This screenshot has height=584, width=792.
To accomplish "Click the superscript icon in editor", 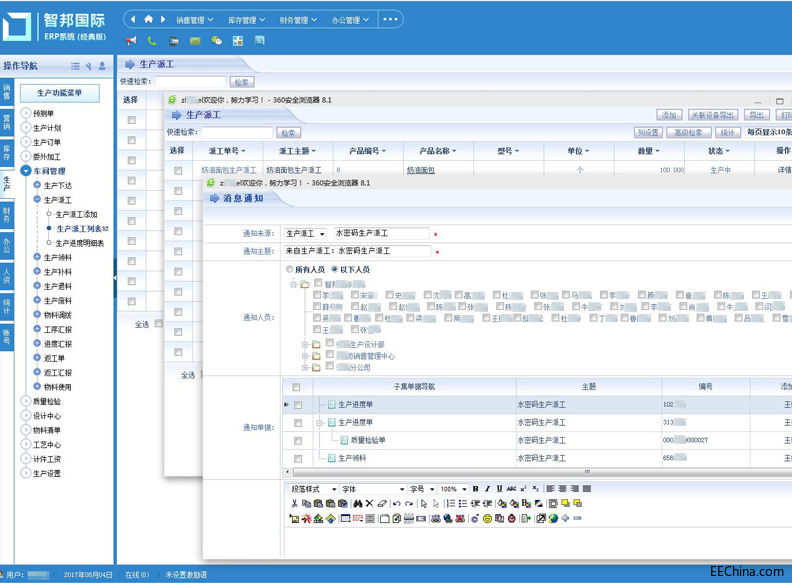I will (x=523, y=489).
